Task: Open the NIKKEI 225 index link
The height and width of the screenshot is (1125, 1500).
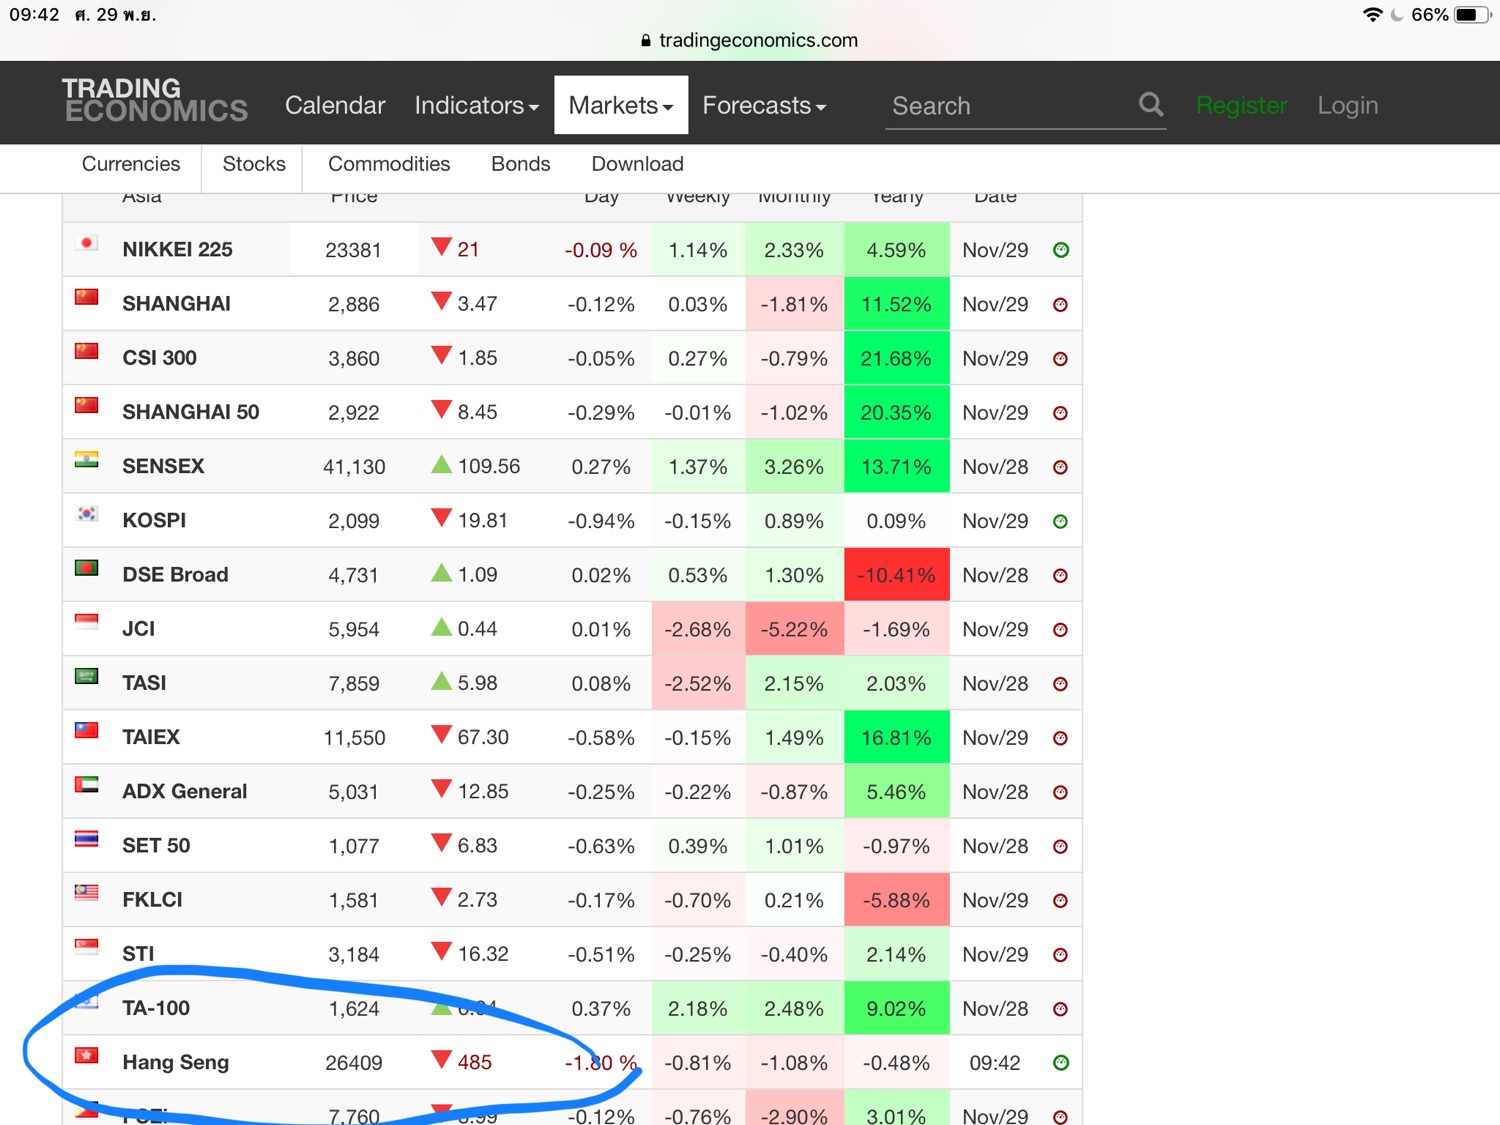Action: (177, 250)
